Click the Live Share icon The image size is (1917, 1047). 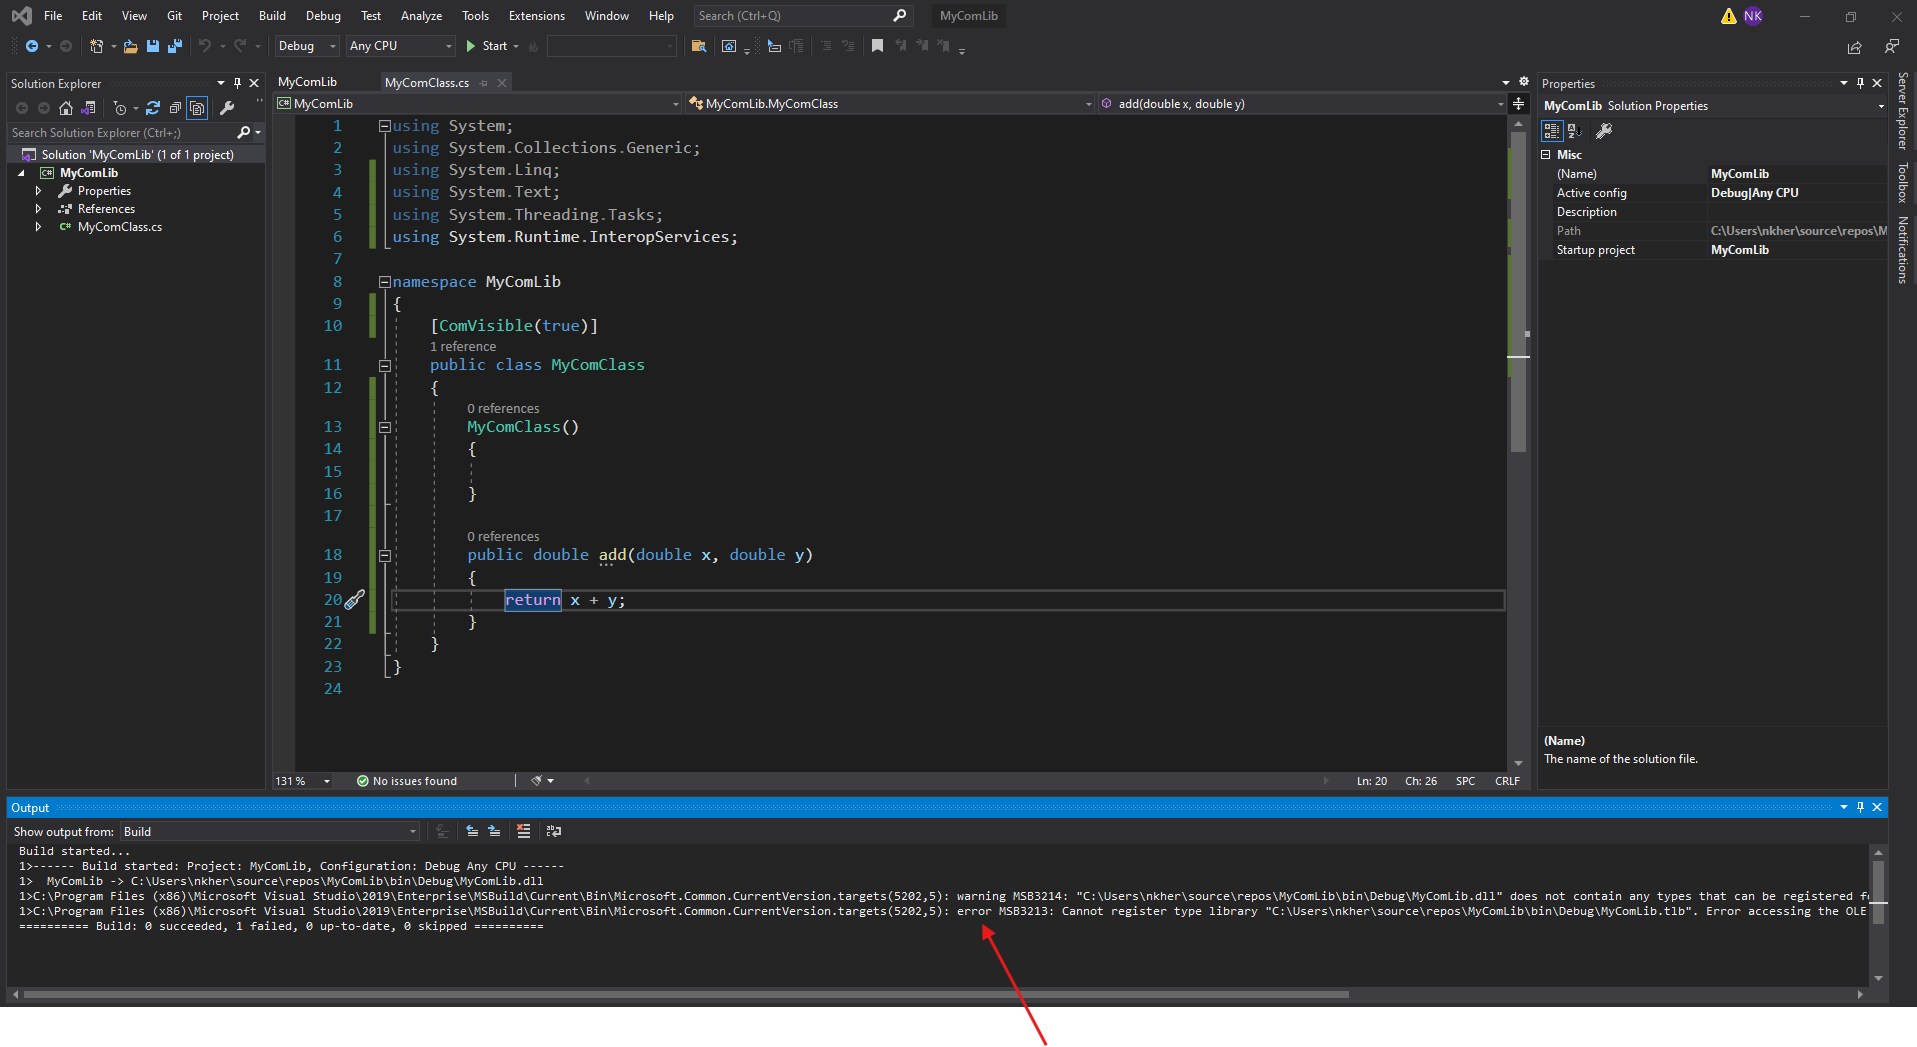(1855, 47)
